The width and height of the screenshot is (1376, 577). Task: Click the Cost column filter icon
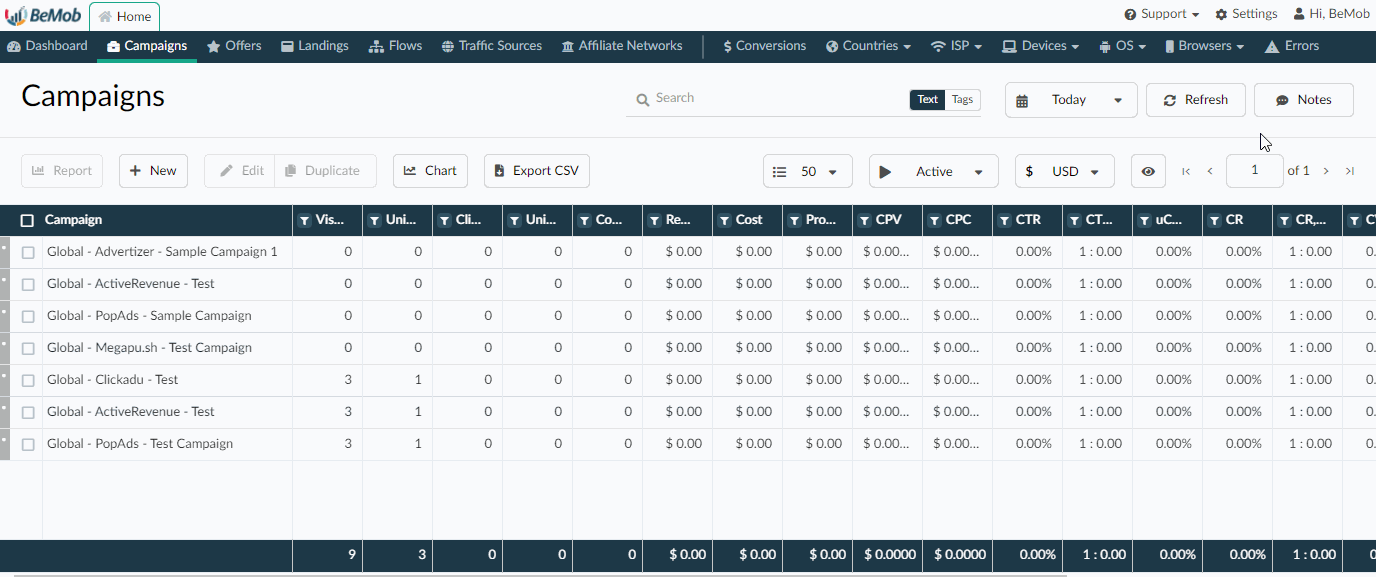725,220
